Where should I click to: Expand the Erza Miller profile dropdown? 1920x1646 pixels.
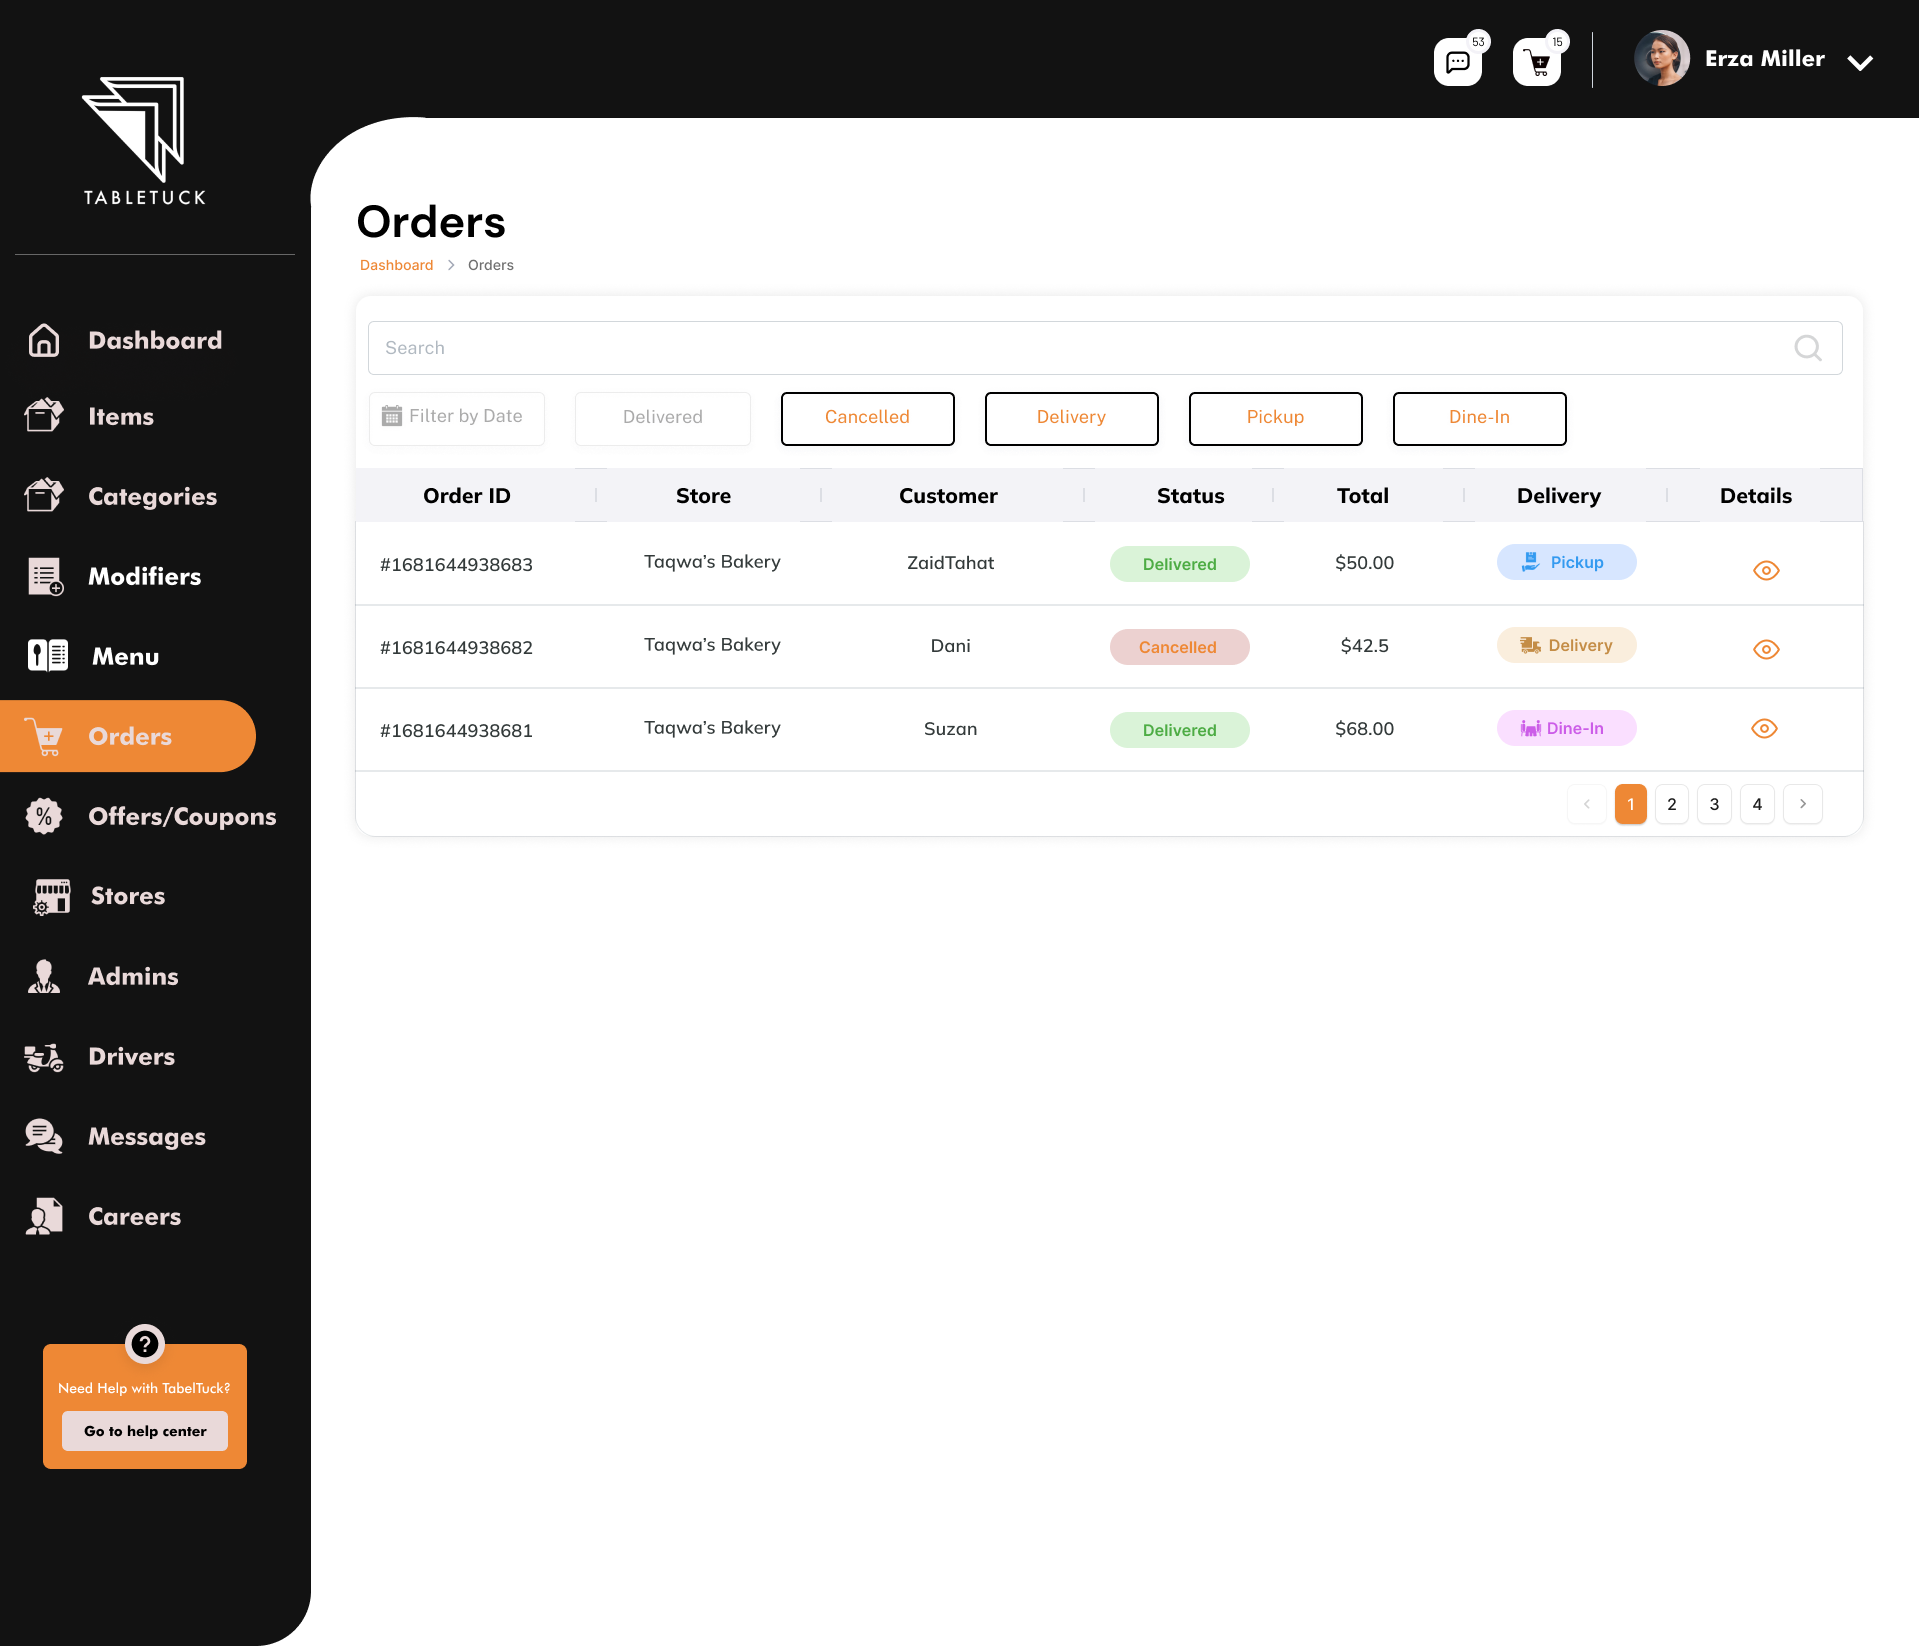click(1860, 62)
